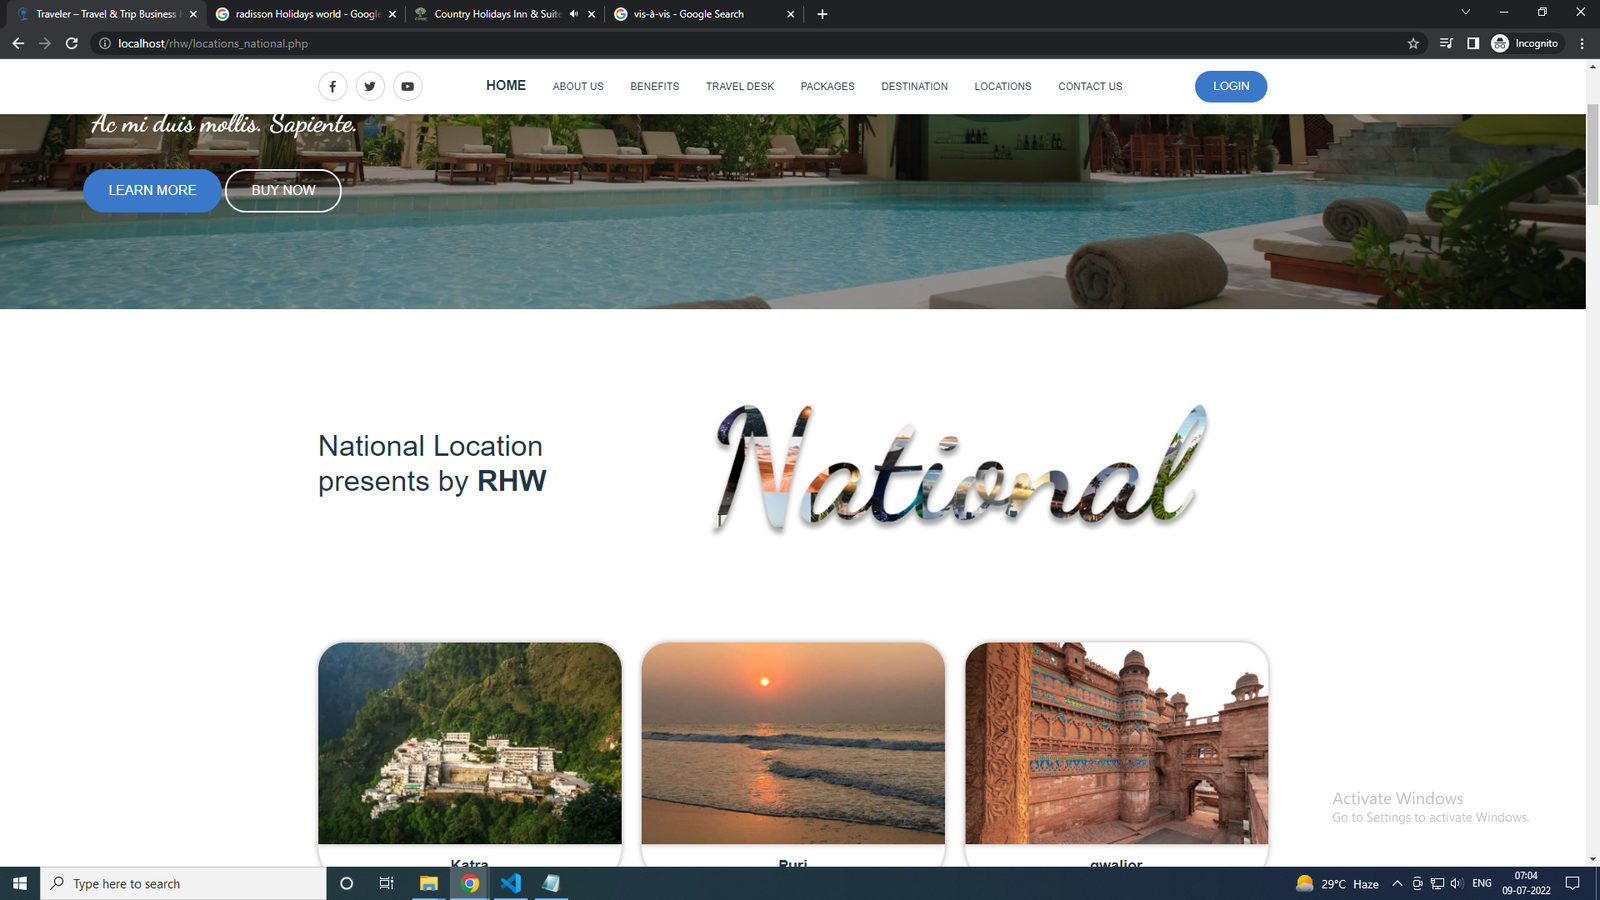The image size is (1600, 900).
Task: Switch to the vis-à-vis Google Search tab
Action: point(690,14)
